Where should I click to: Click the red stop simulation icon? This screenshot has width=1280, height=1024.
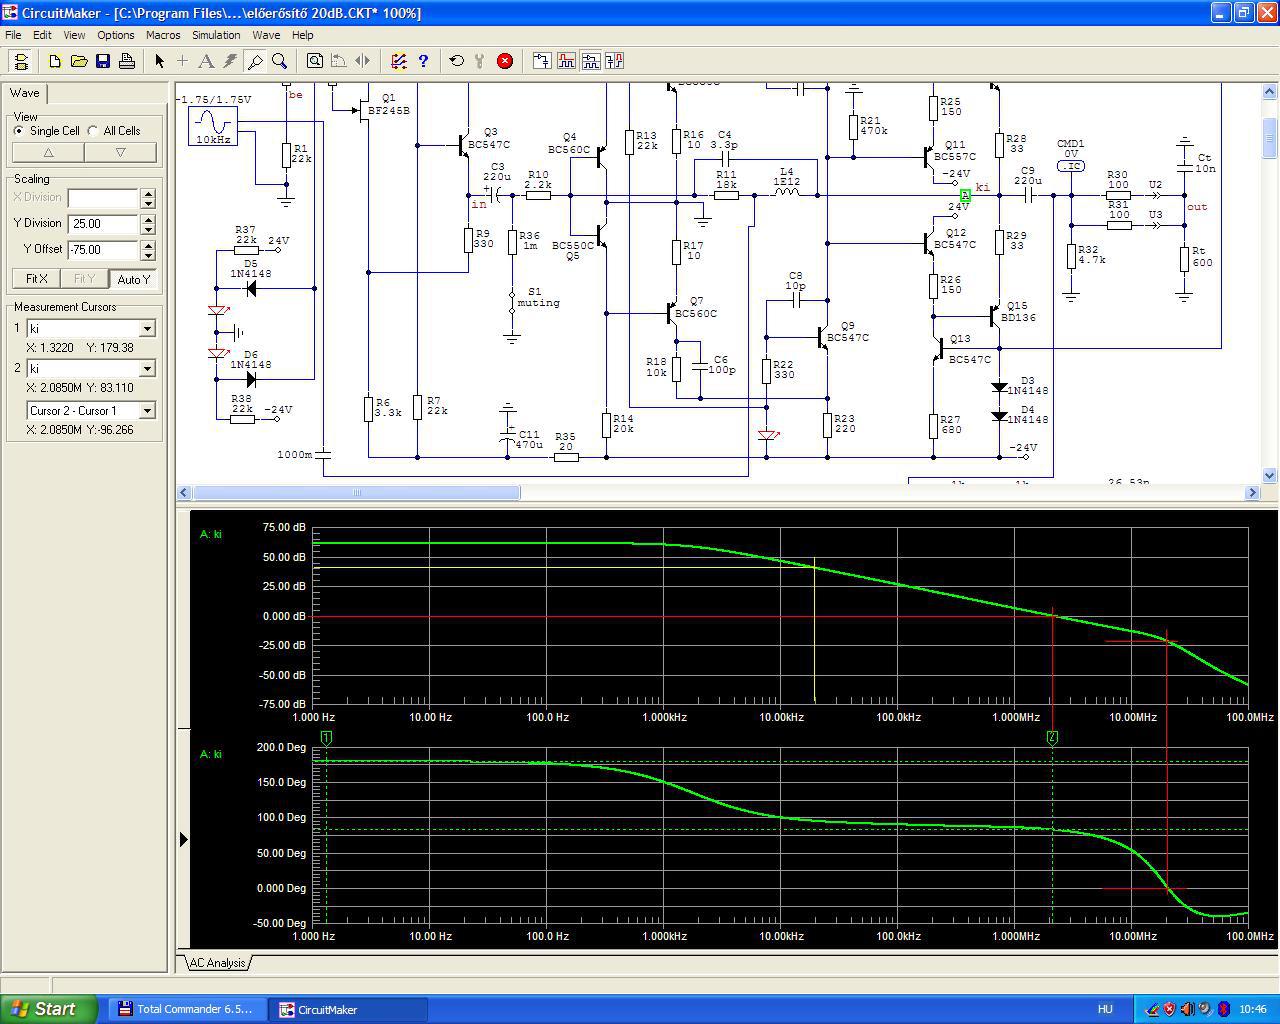pyautogui.click(x=505, y=61)
